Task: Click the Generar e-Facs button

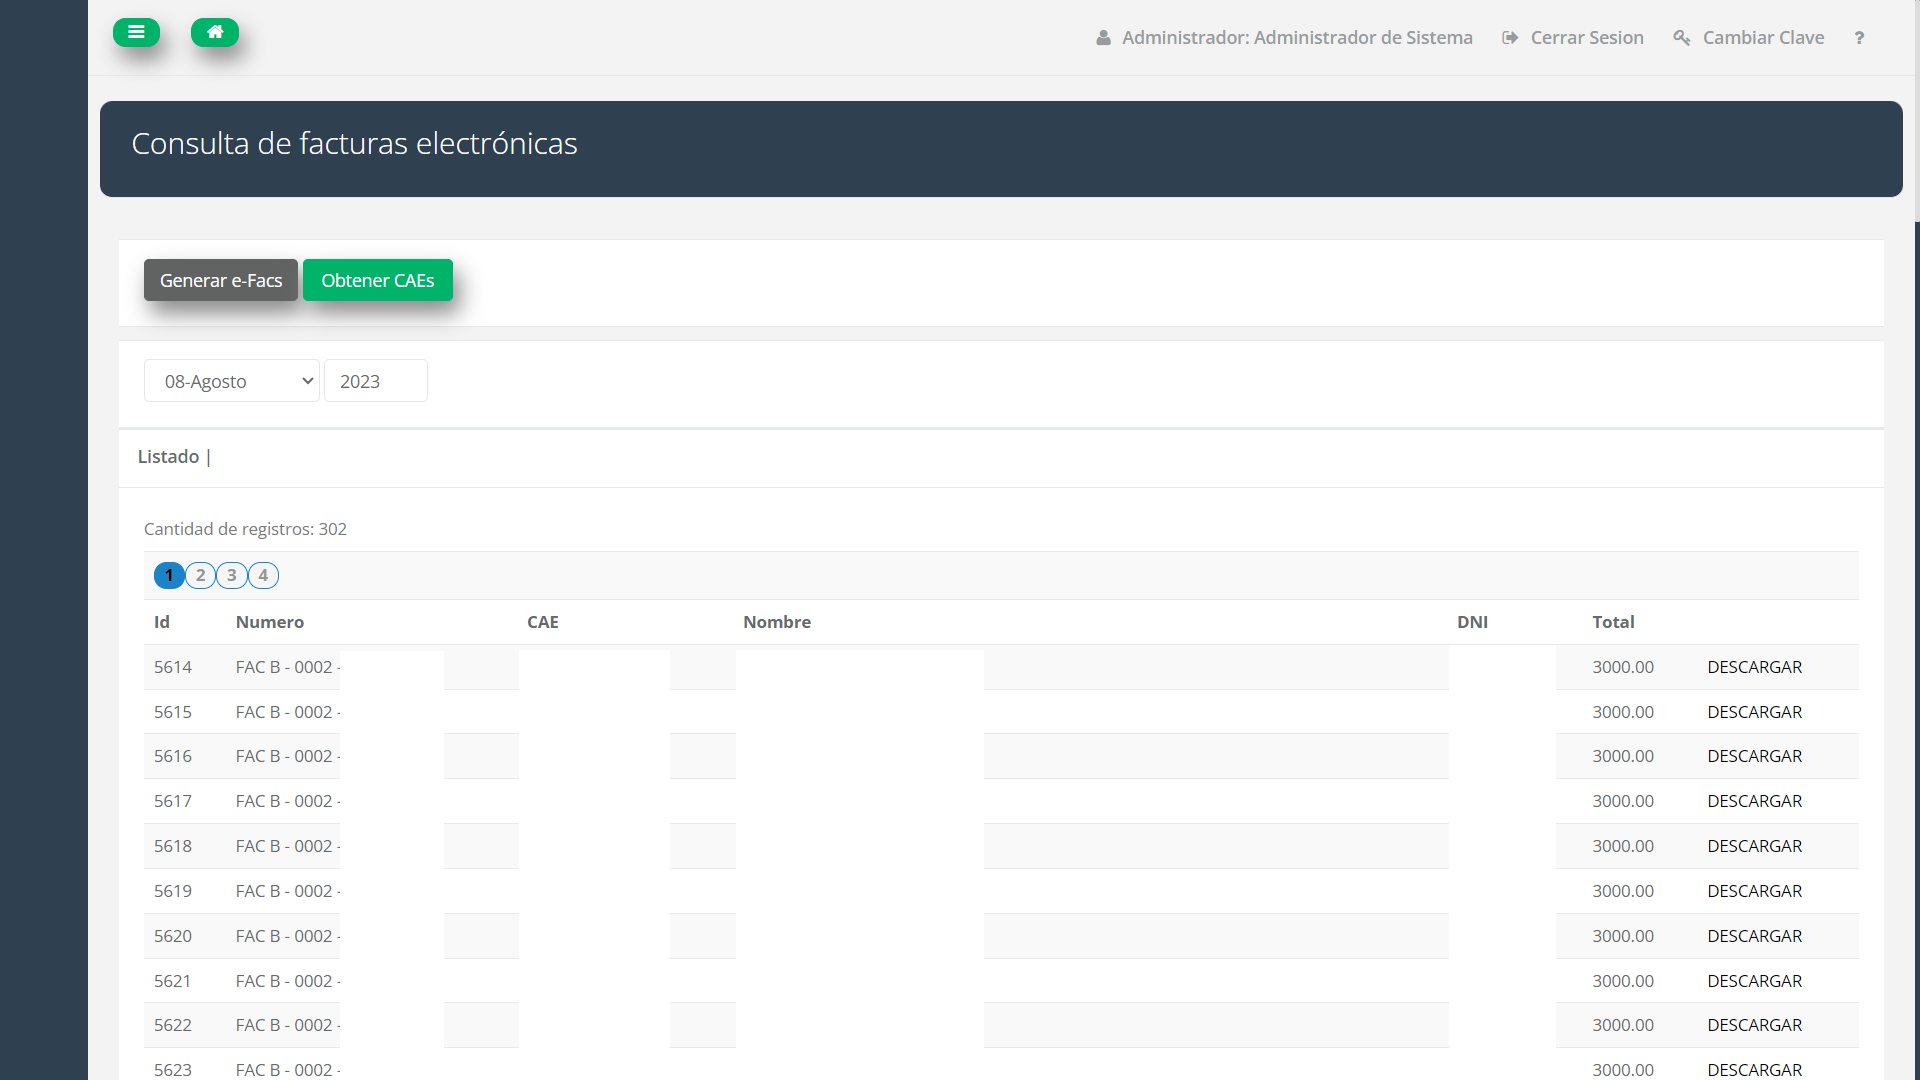Action: pyautogui.click(x=221, y=280)
